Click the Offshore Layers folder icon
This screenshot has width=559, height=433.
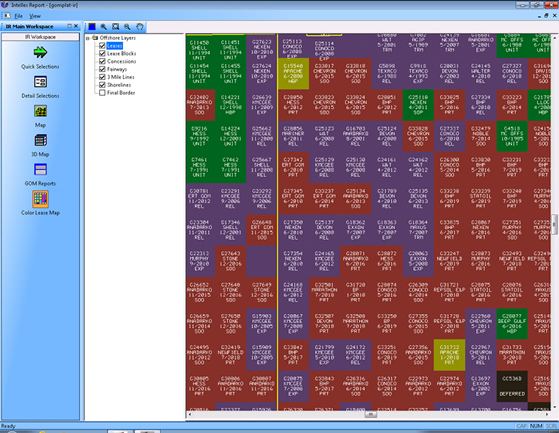[95, 37]
